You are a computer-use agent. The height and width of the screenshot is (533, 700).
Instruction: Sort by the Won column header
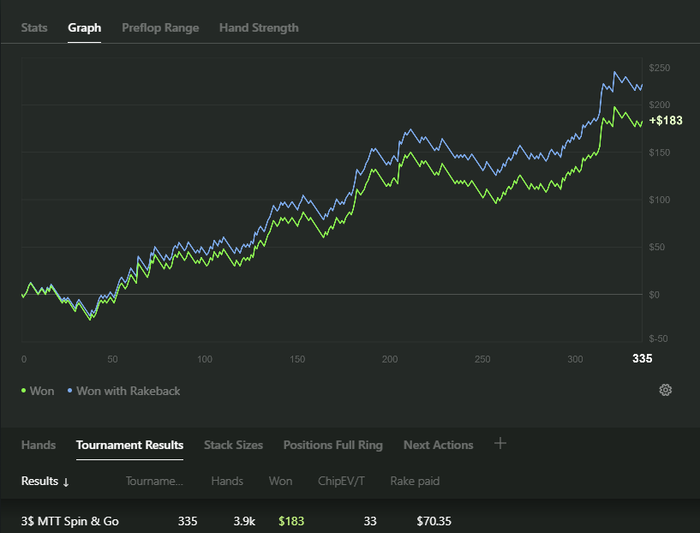tap(280, 481)
